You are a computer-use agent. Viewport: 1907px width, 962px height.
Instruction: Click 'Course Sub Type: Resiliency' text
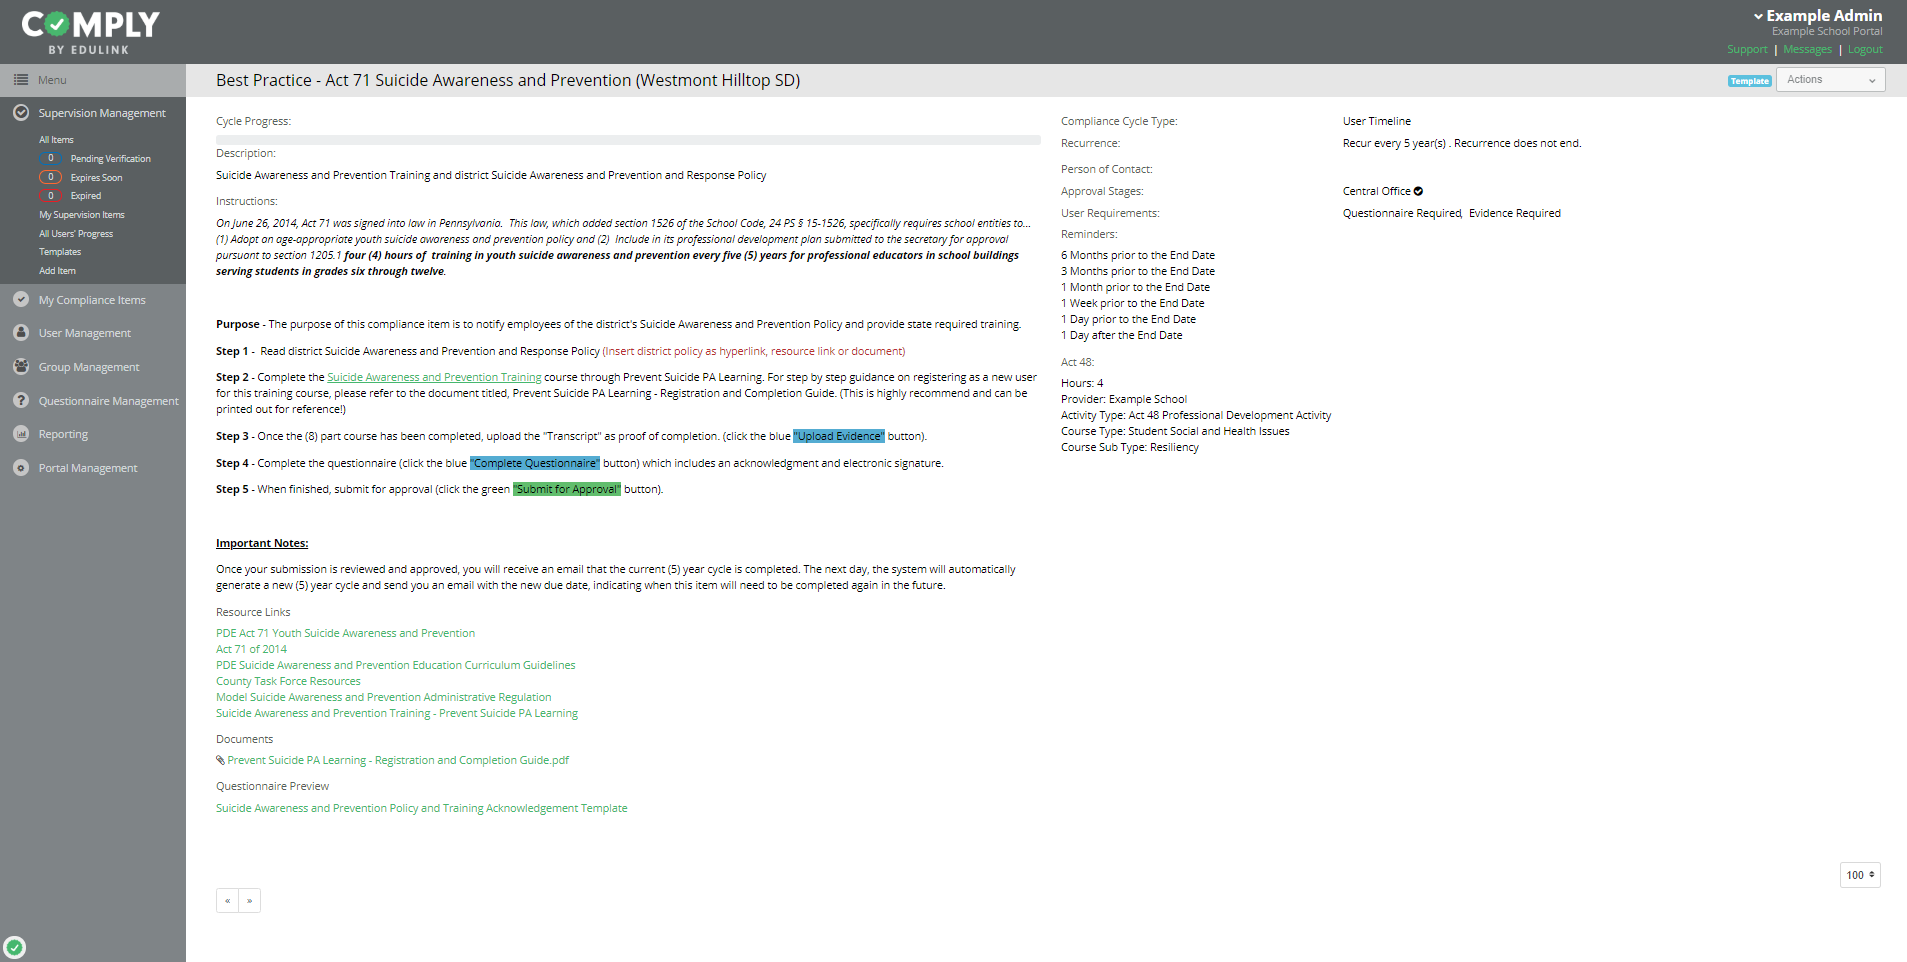pos(1130,447)
